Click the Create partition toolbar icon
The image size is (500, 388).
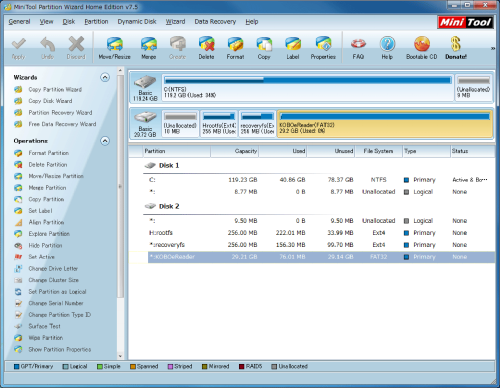pos(177,44)
